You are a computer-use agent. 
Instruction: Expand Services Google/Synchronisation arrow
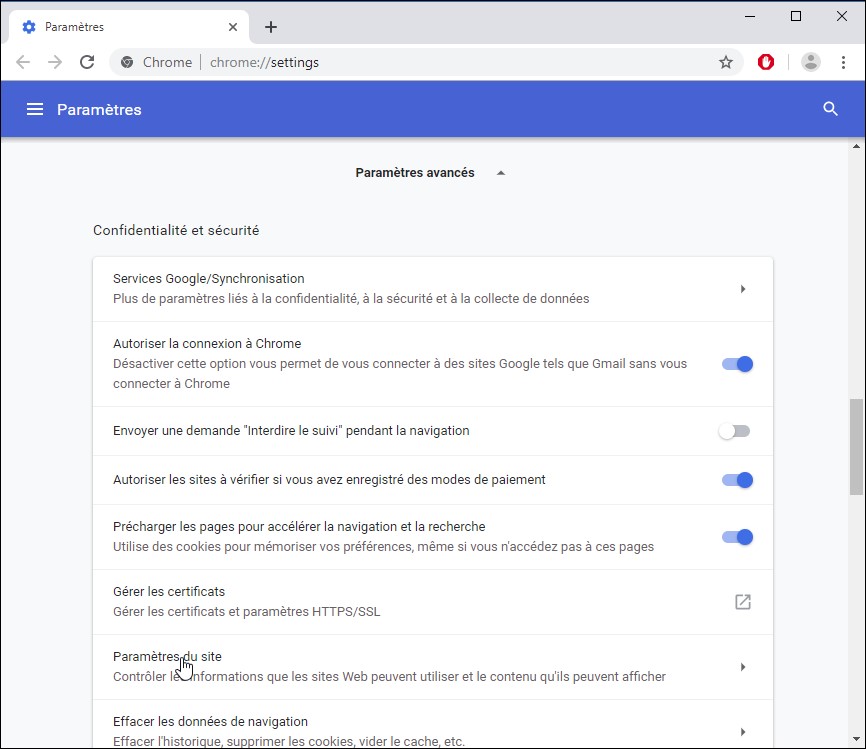742,289
